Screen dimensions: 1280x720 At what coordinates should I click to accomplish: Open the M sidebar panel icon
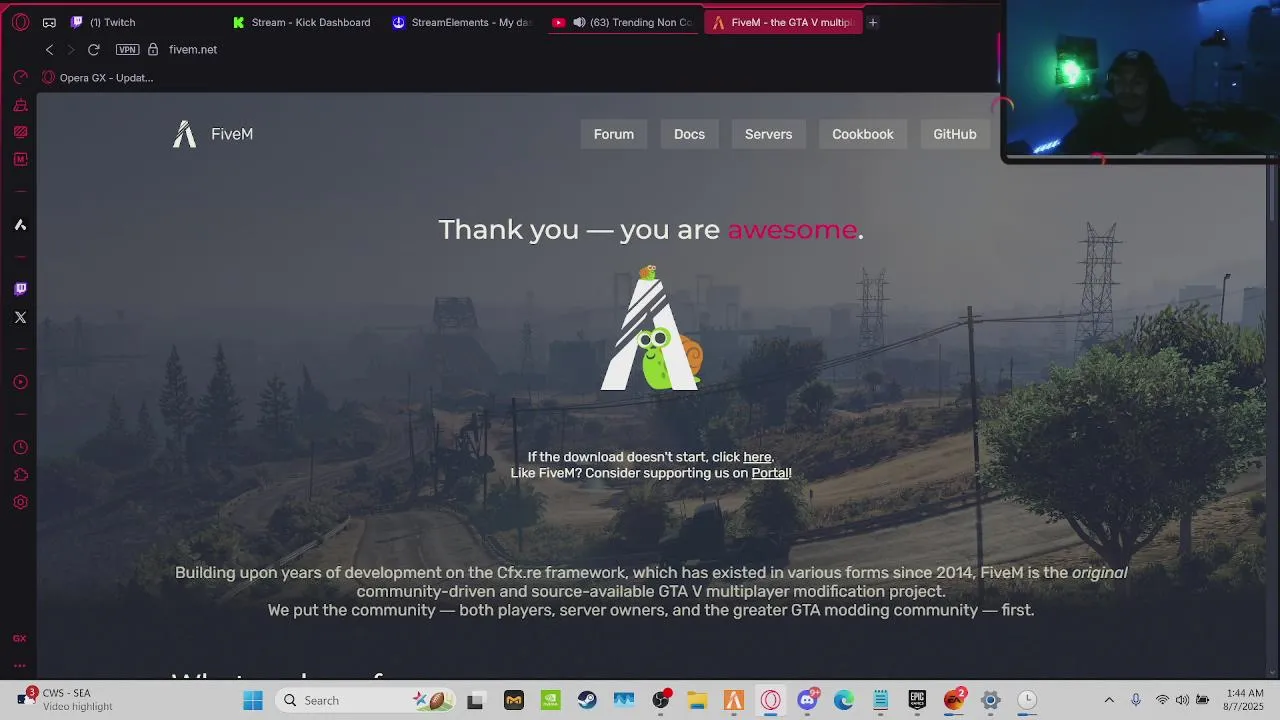20,159
